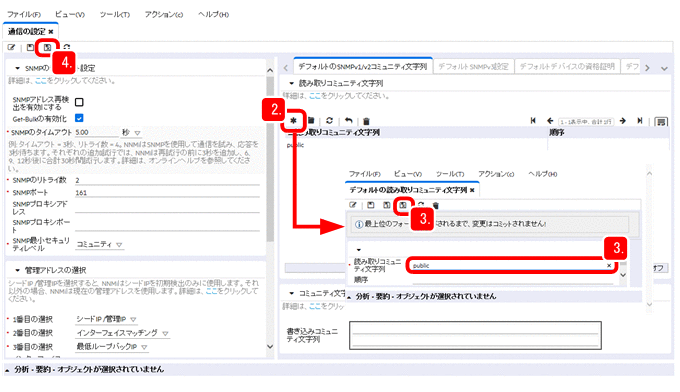Click the edit pencil icon in 通信の設定 toolbar

pos(11,47)
